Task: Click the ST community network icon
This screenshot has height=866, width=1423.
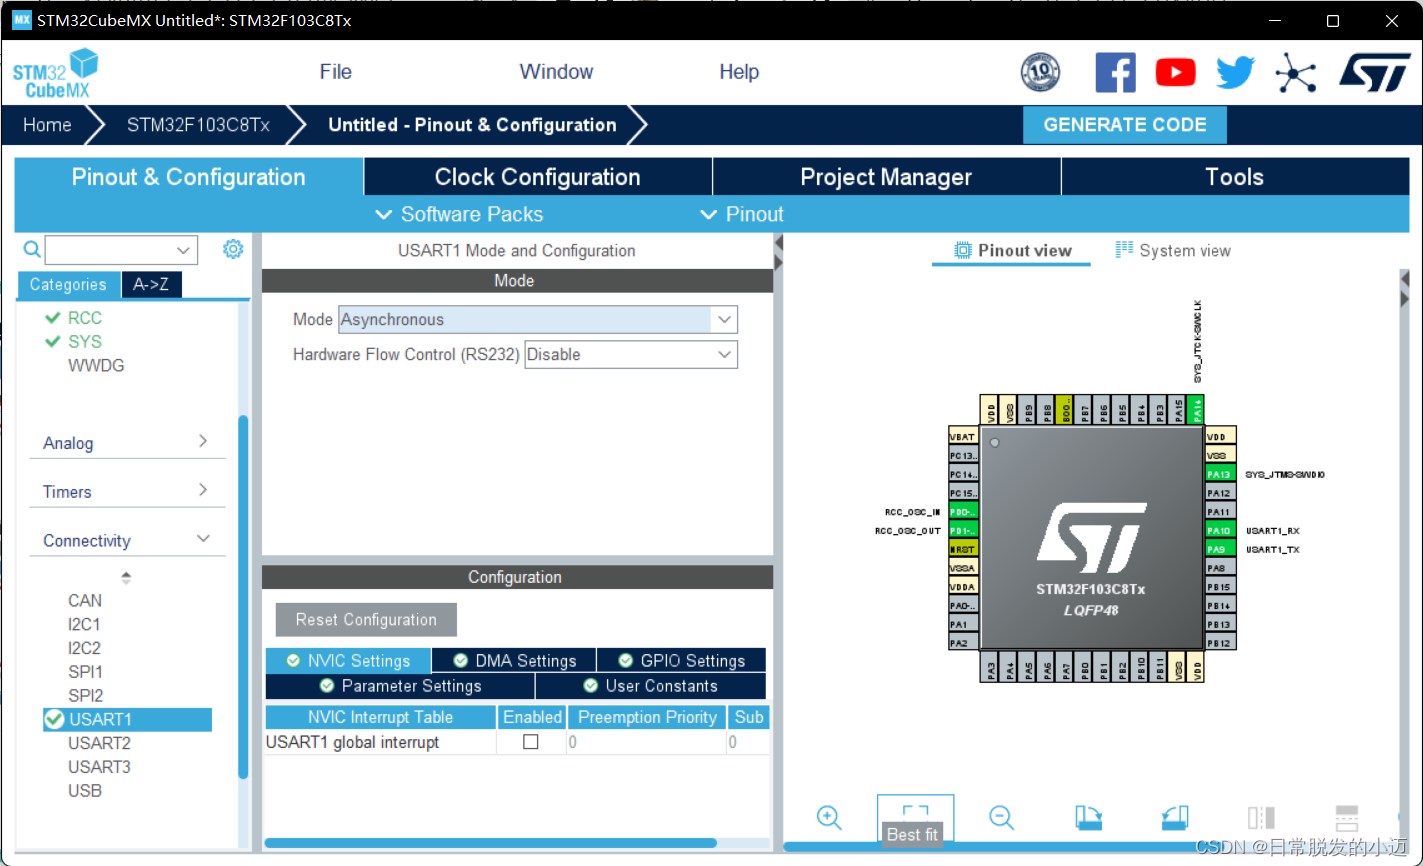Action: tap(1295, 72)
